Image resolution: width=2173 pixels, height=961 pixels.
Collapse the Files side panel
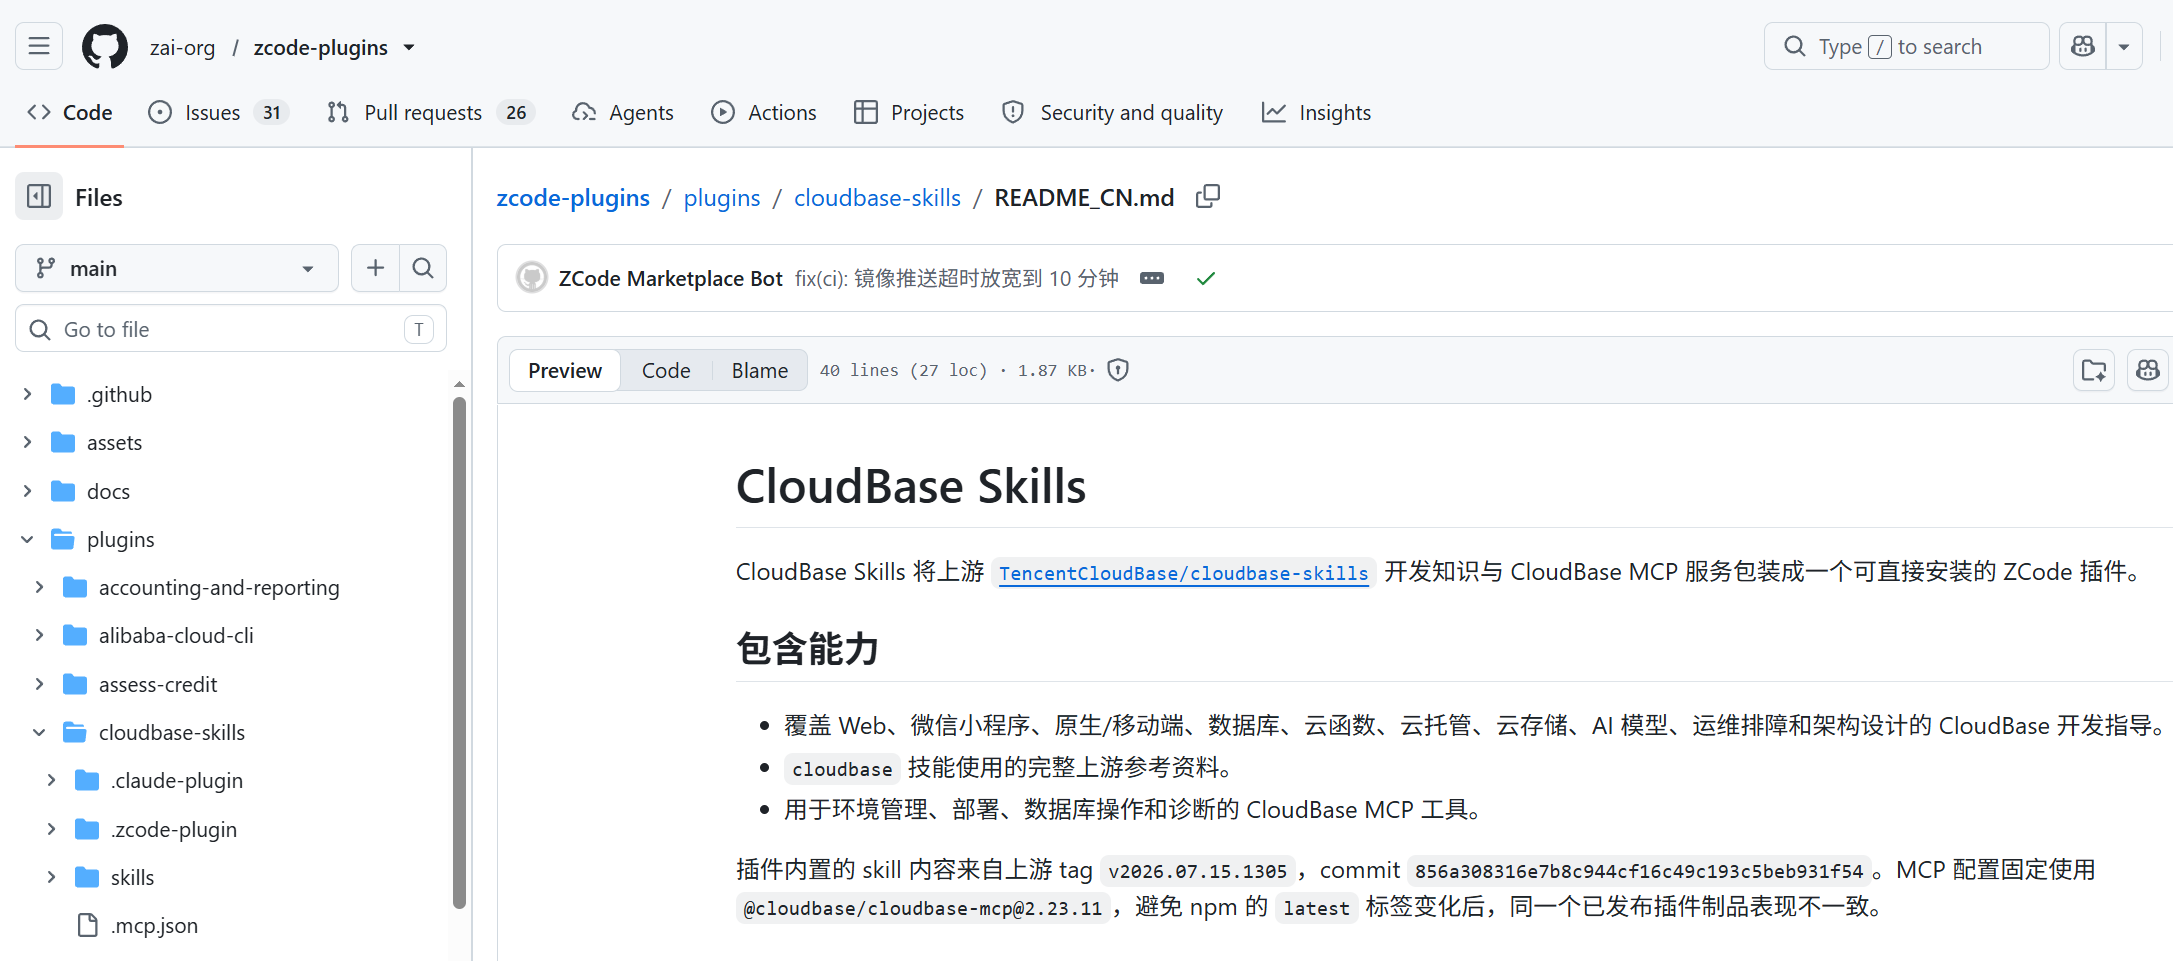39,197
